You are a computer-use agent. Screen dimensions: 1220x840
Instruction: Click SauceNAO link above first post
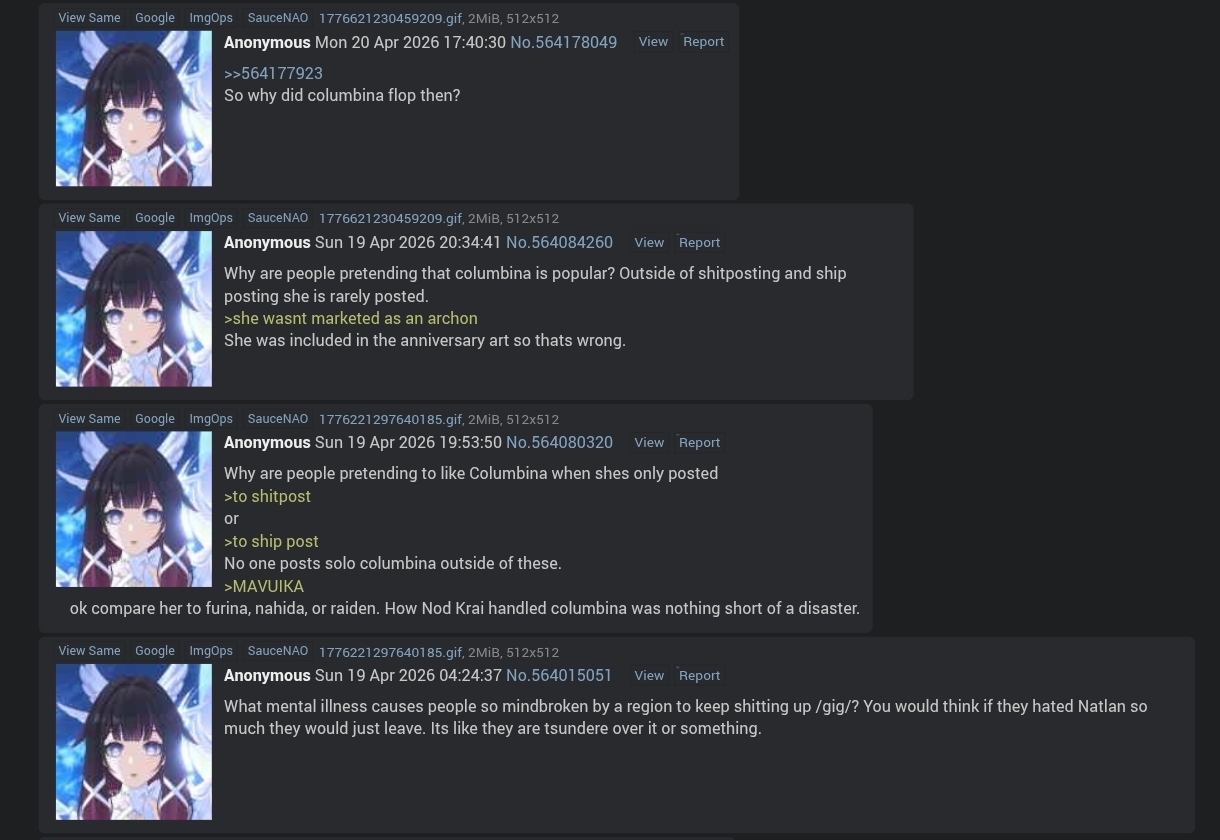[x=278, y=17]
